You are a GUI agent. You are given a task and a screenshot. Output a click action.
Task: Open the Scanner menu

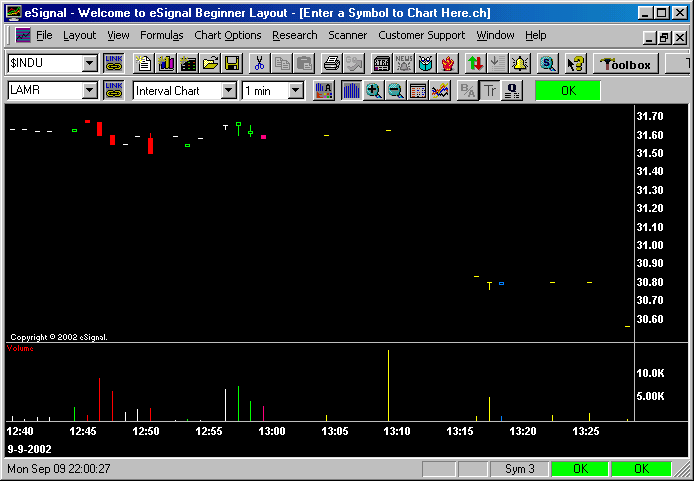coord(347,35)
